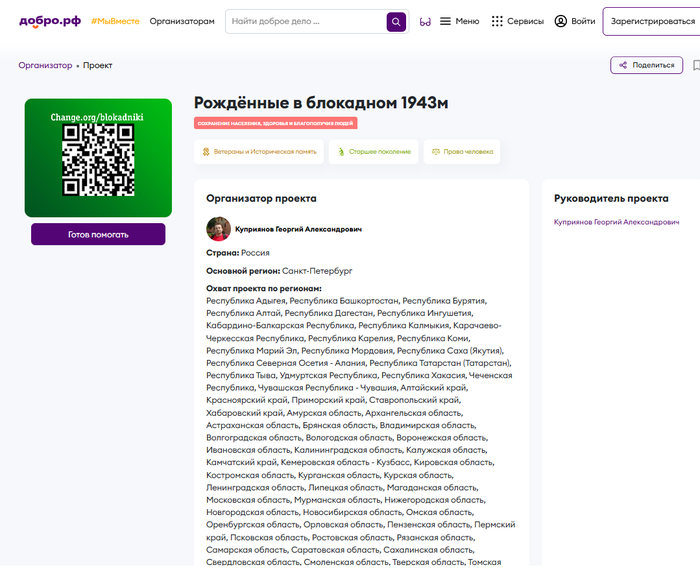Click the QR code project image

[x=98, y=158]
